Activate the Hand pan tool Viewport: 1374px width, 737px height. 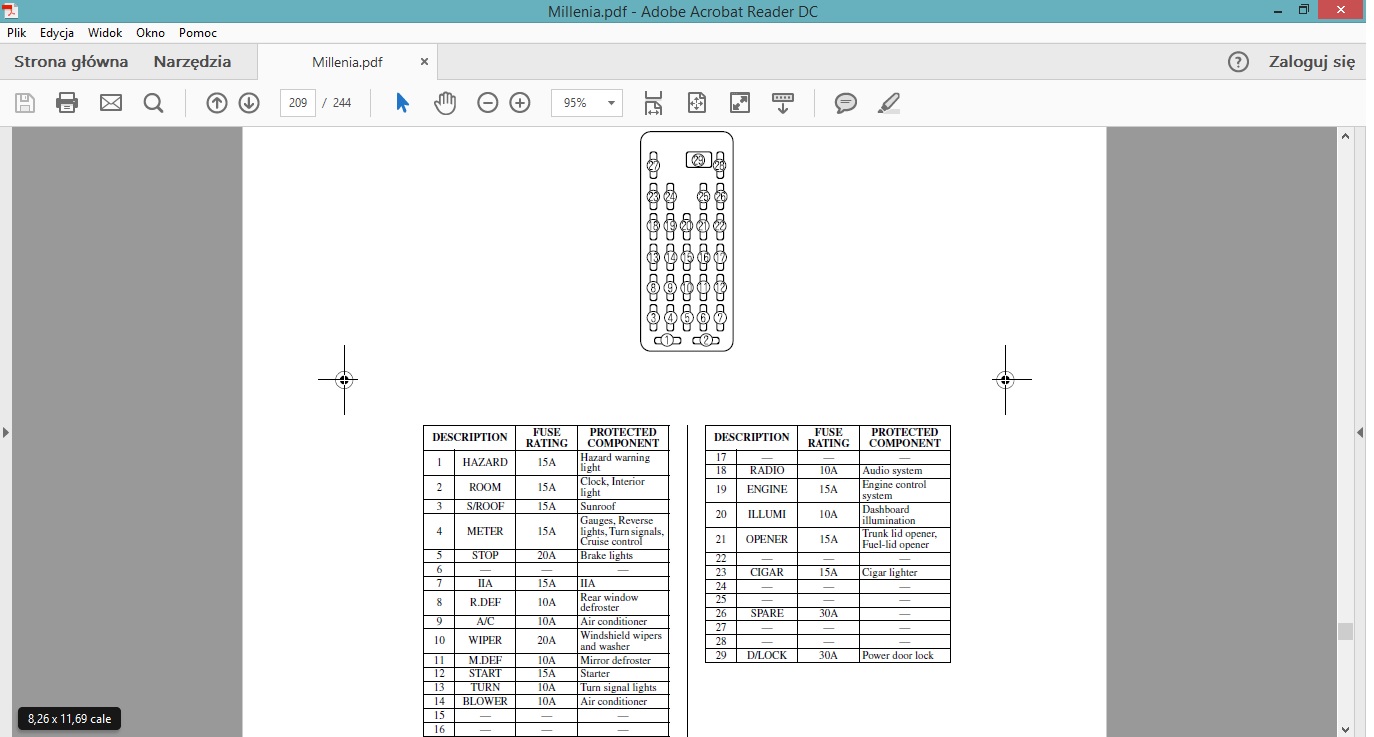coord(444,103)
